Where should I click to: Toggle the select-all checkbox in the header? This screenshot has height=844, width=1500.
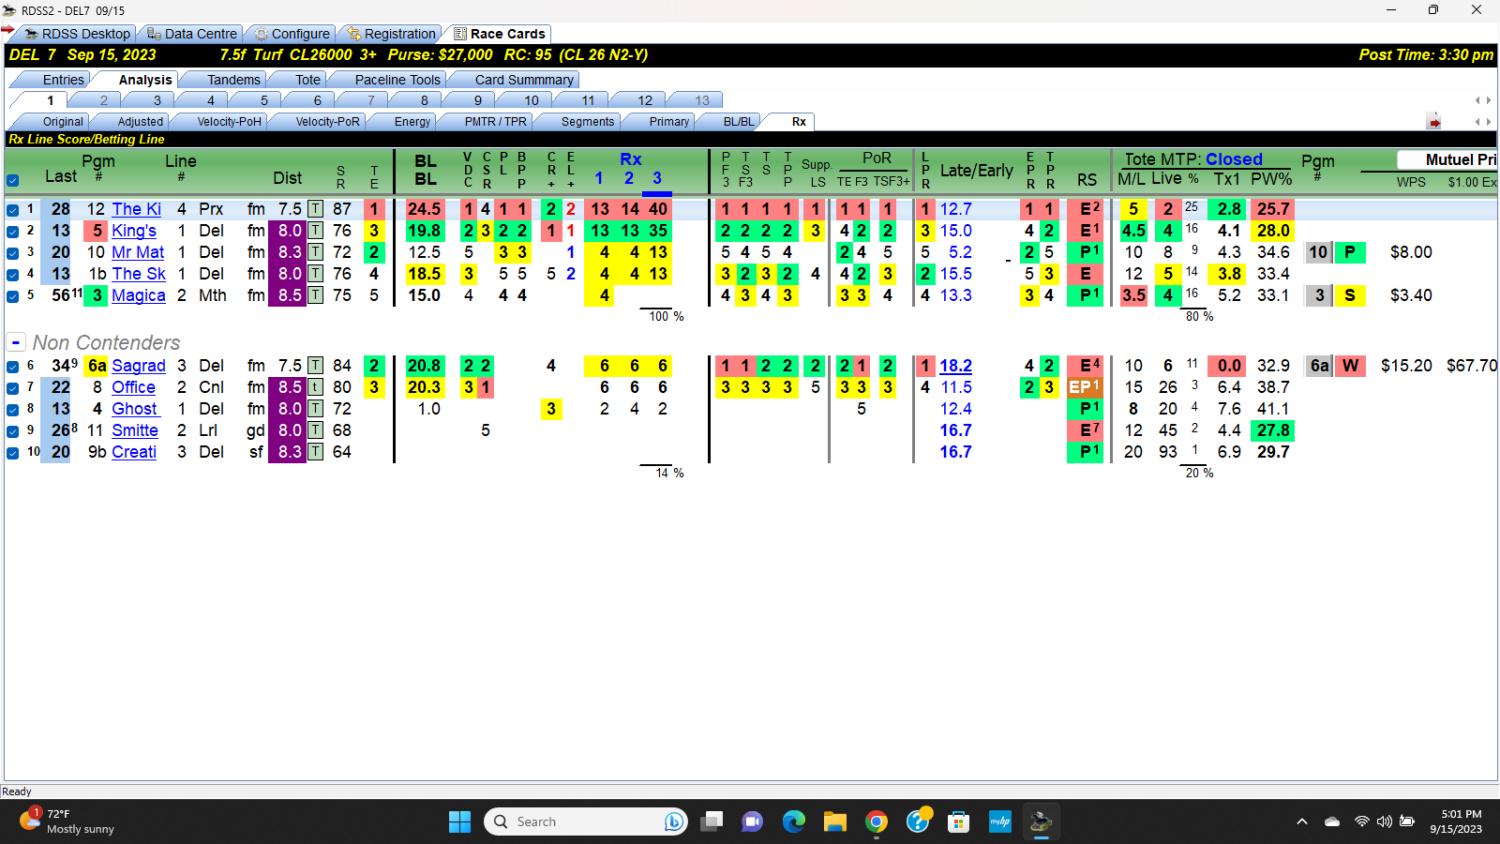pos(13,181)
